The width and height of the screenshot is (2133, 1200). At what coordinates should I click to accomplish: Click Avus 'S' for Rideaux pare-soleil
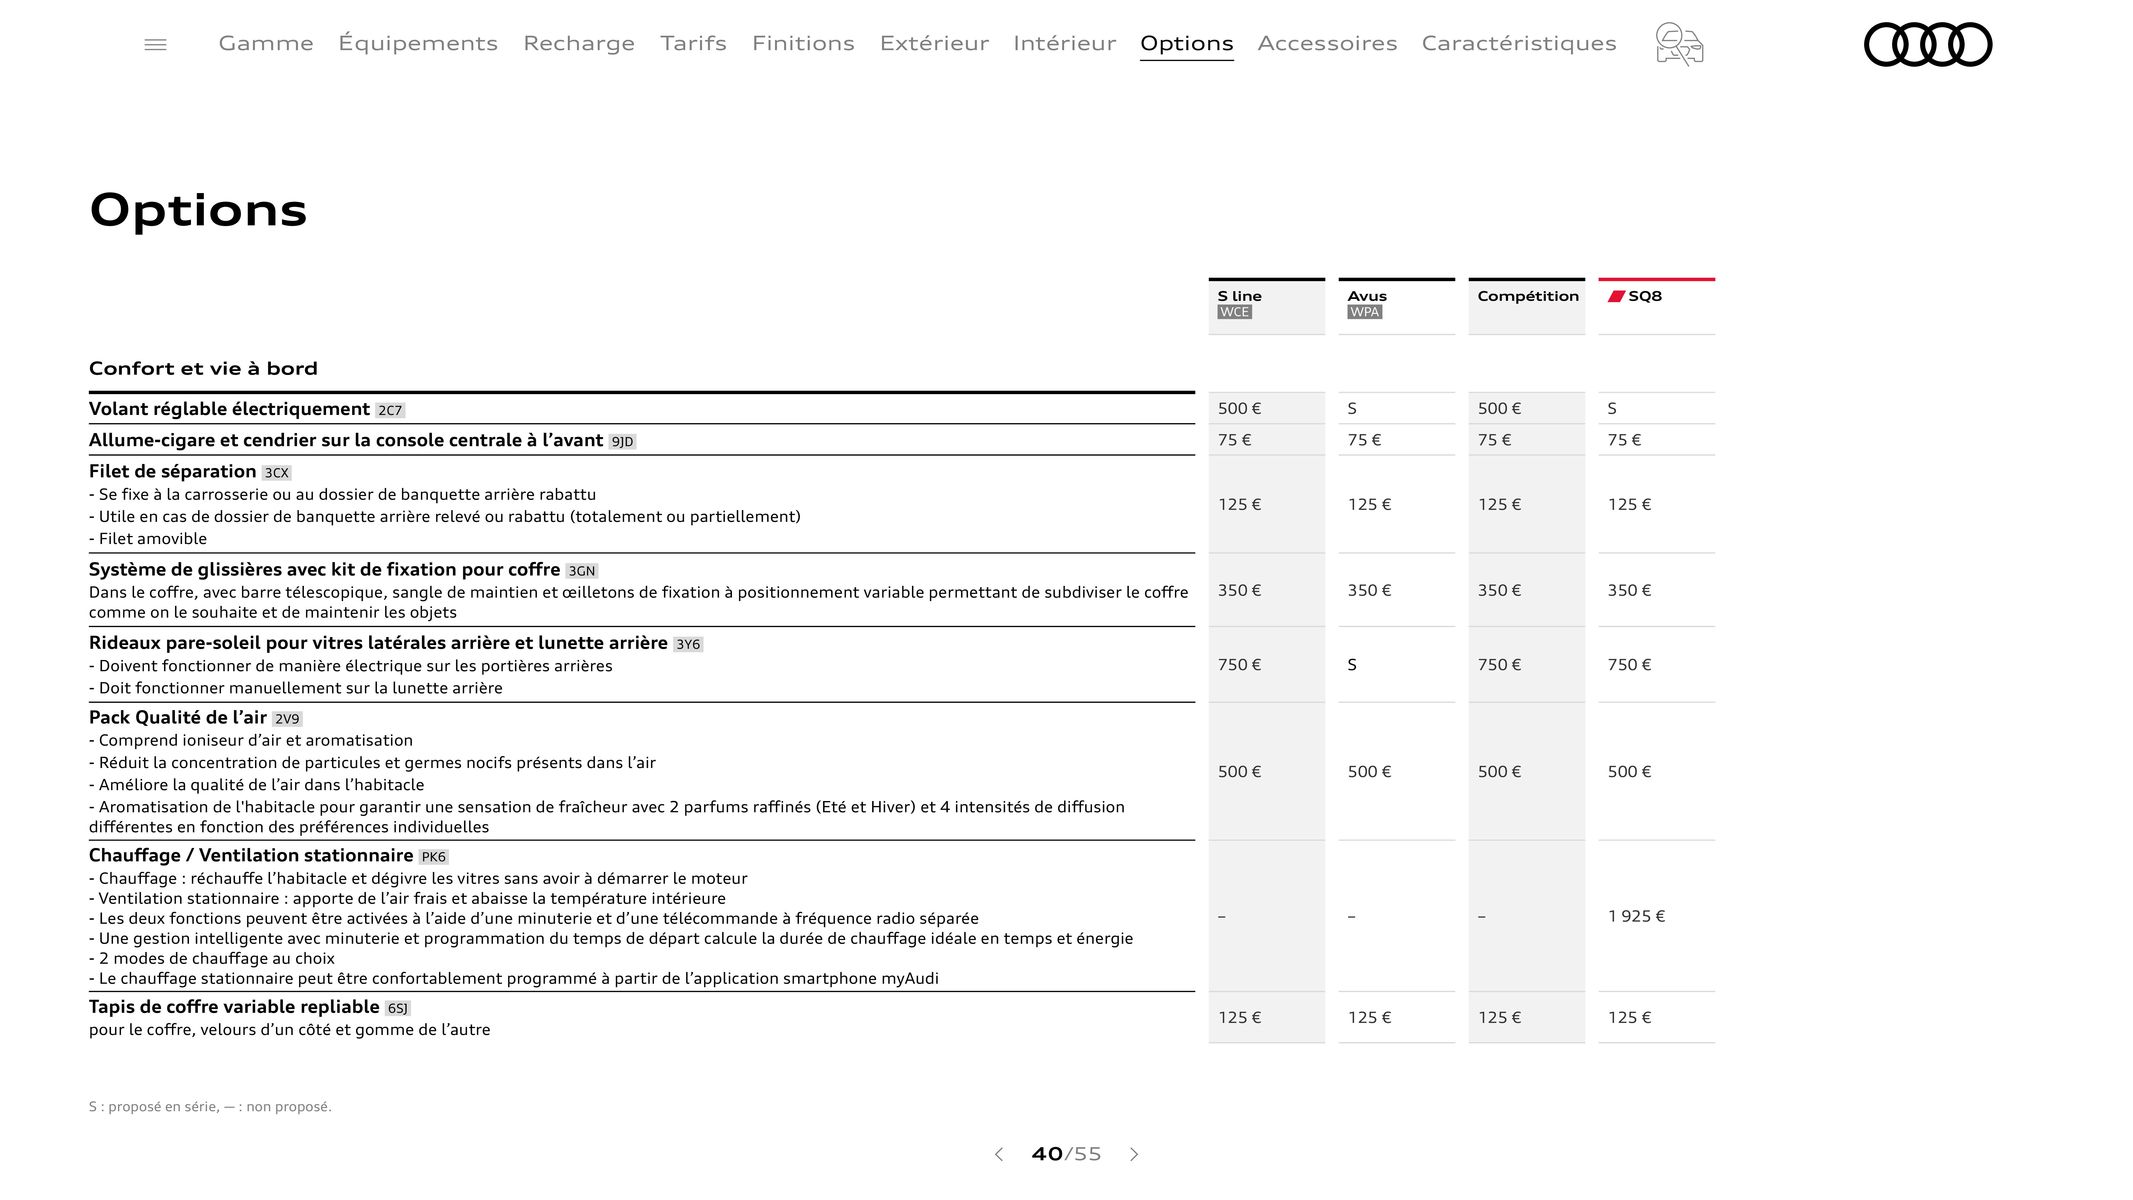1352,665
